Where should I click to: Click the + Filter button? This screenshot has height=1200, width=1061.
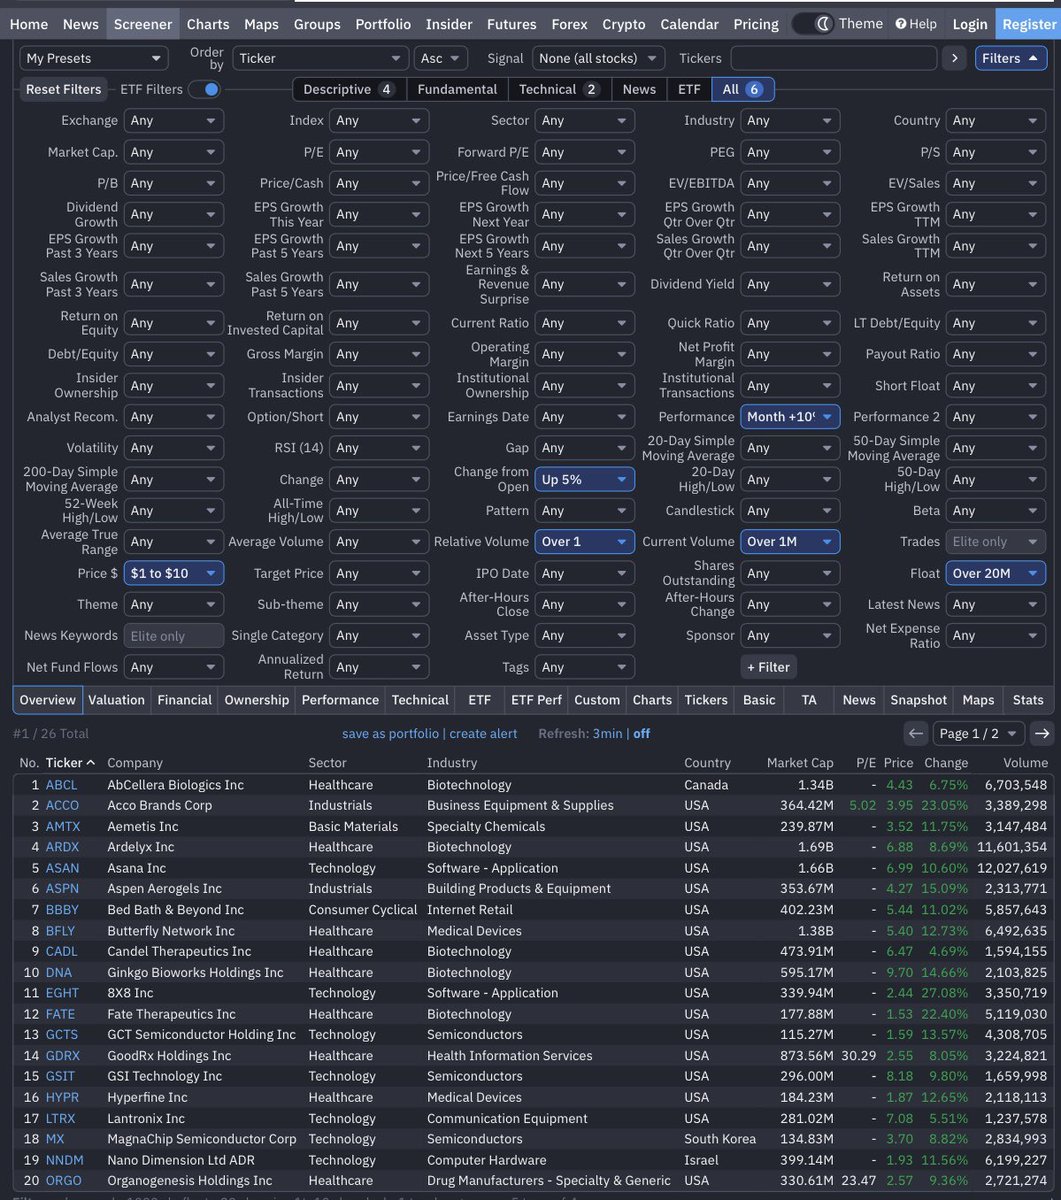pyautogui.click(x=769, y=667)
